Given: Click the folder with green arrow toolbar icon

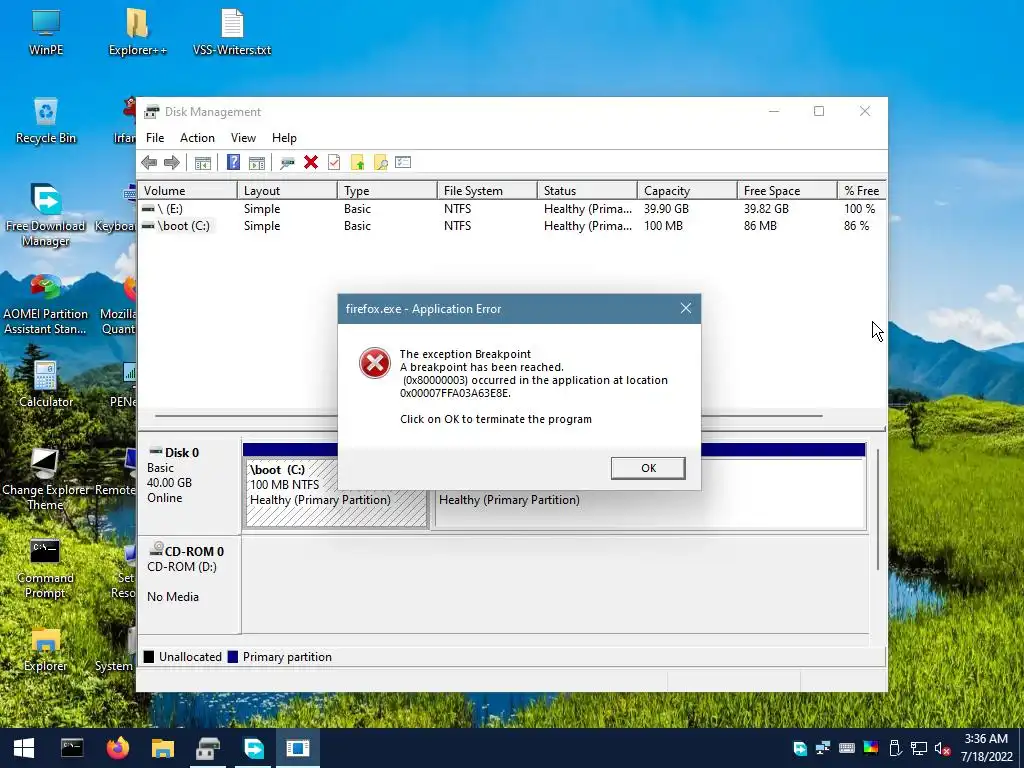Looking at the screenshot, I should pos(357,163).
